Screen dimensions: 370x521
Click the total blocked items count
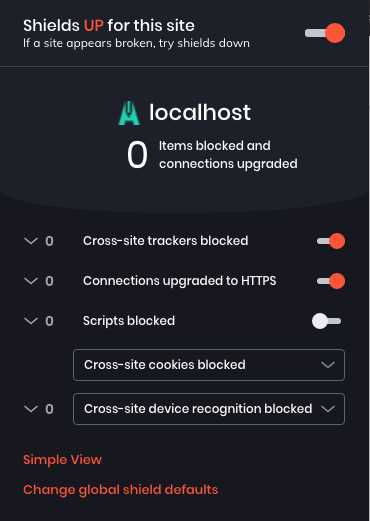tap(137, 155)
